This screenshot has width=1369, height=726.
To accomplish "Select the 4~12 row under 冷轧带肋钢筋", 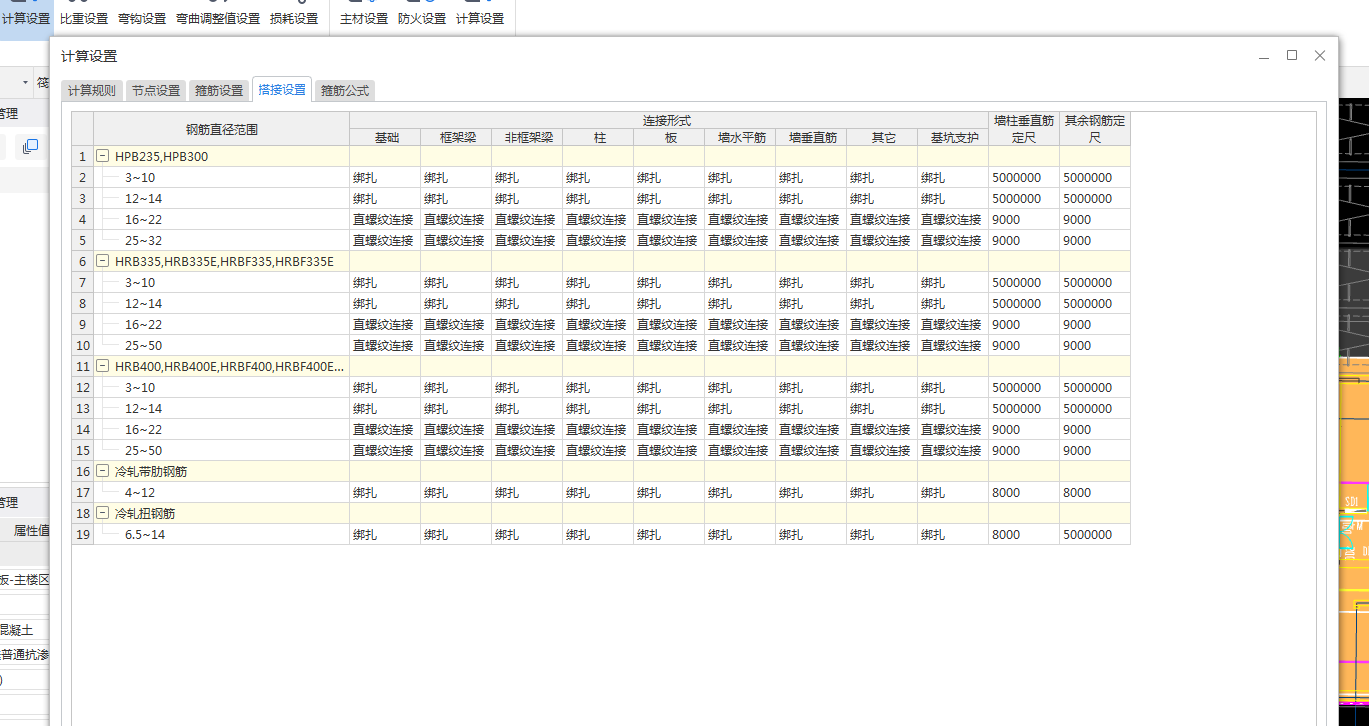I will coord(222,493).
